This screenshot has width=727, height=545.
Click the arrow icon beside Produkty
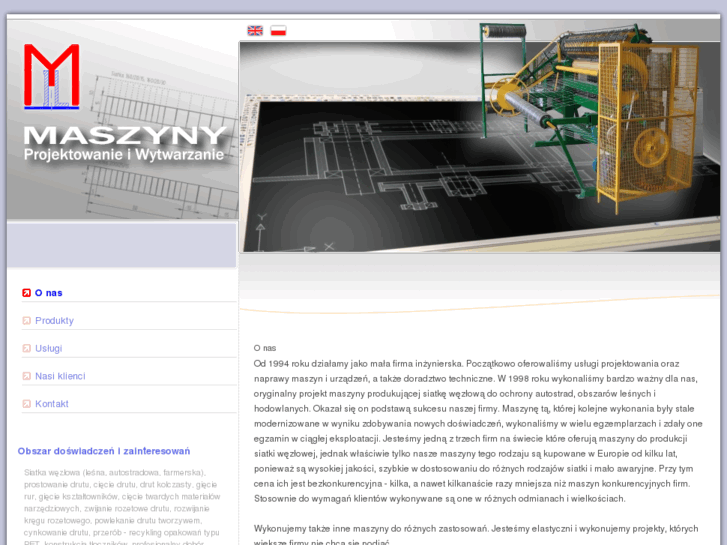[26, 321]
